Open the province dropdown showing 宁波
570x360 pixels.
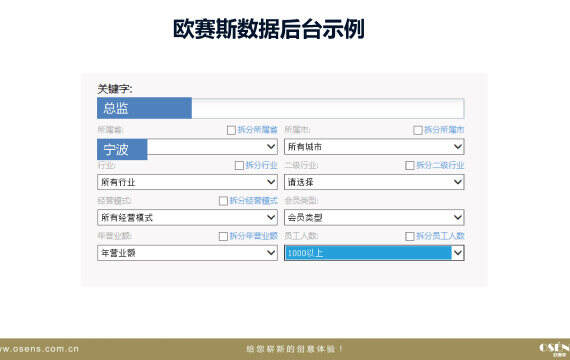point(187,147)
